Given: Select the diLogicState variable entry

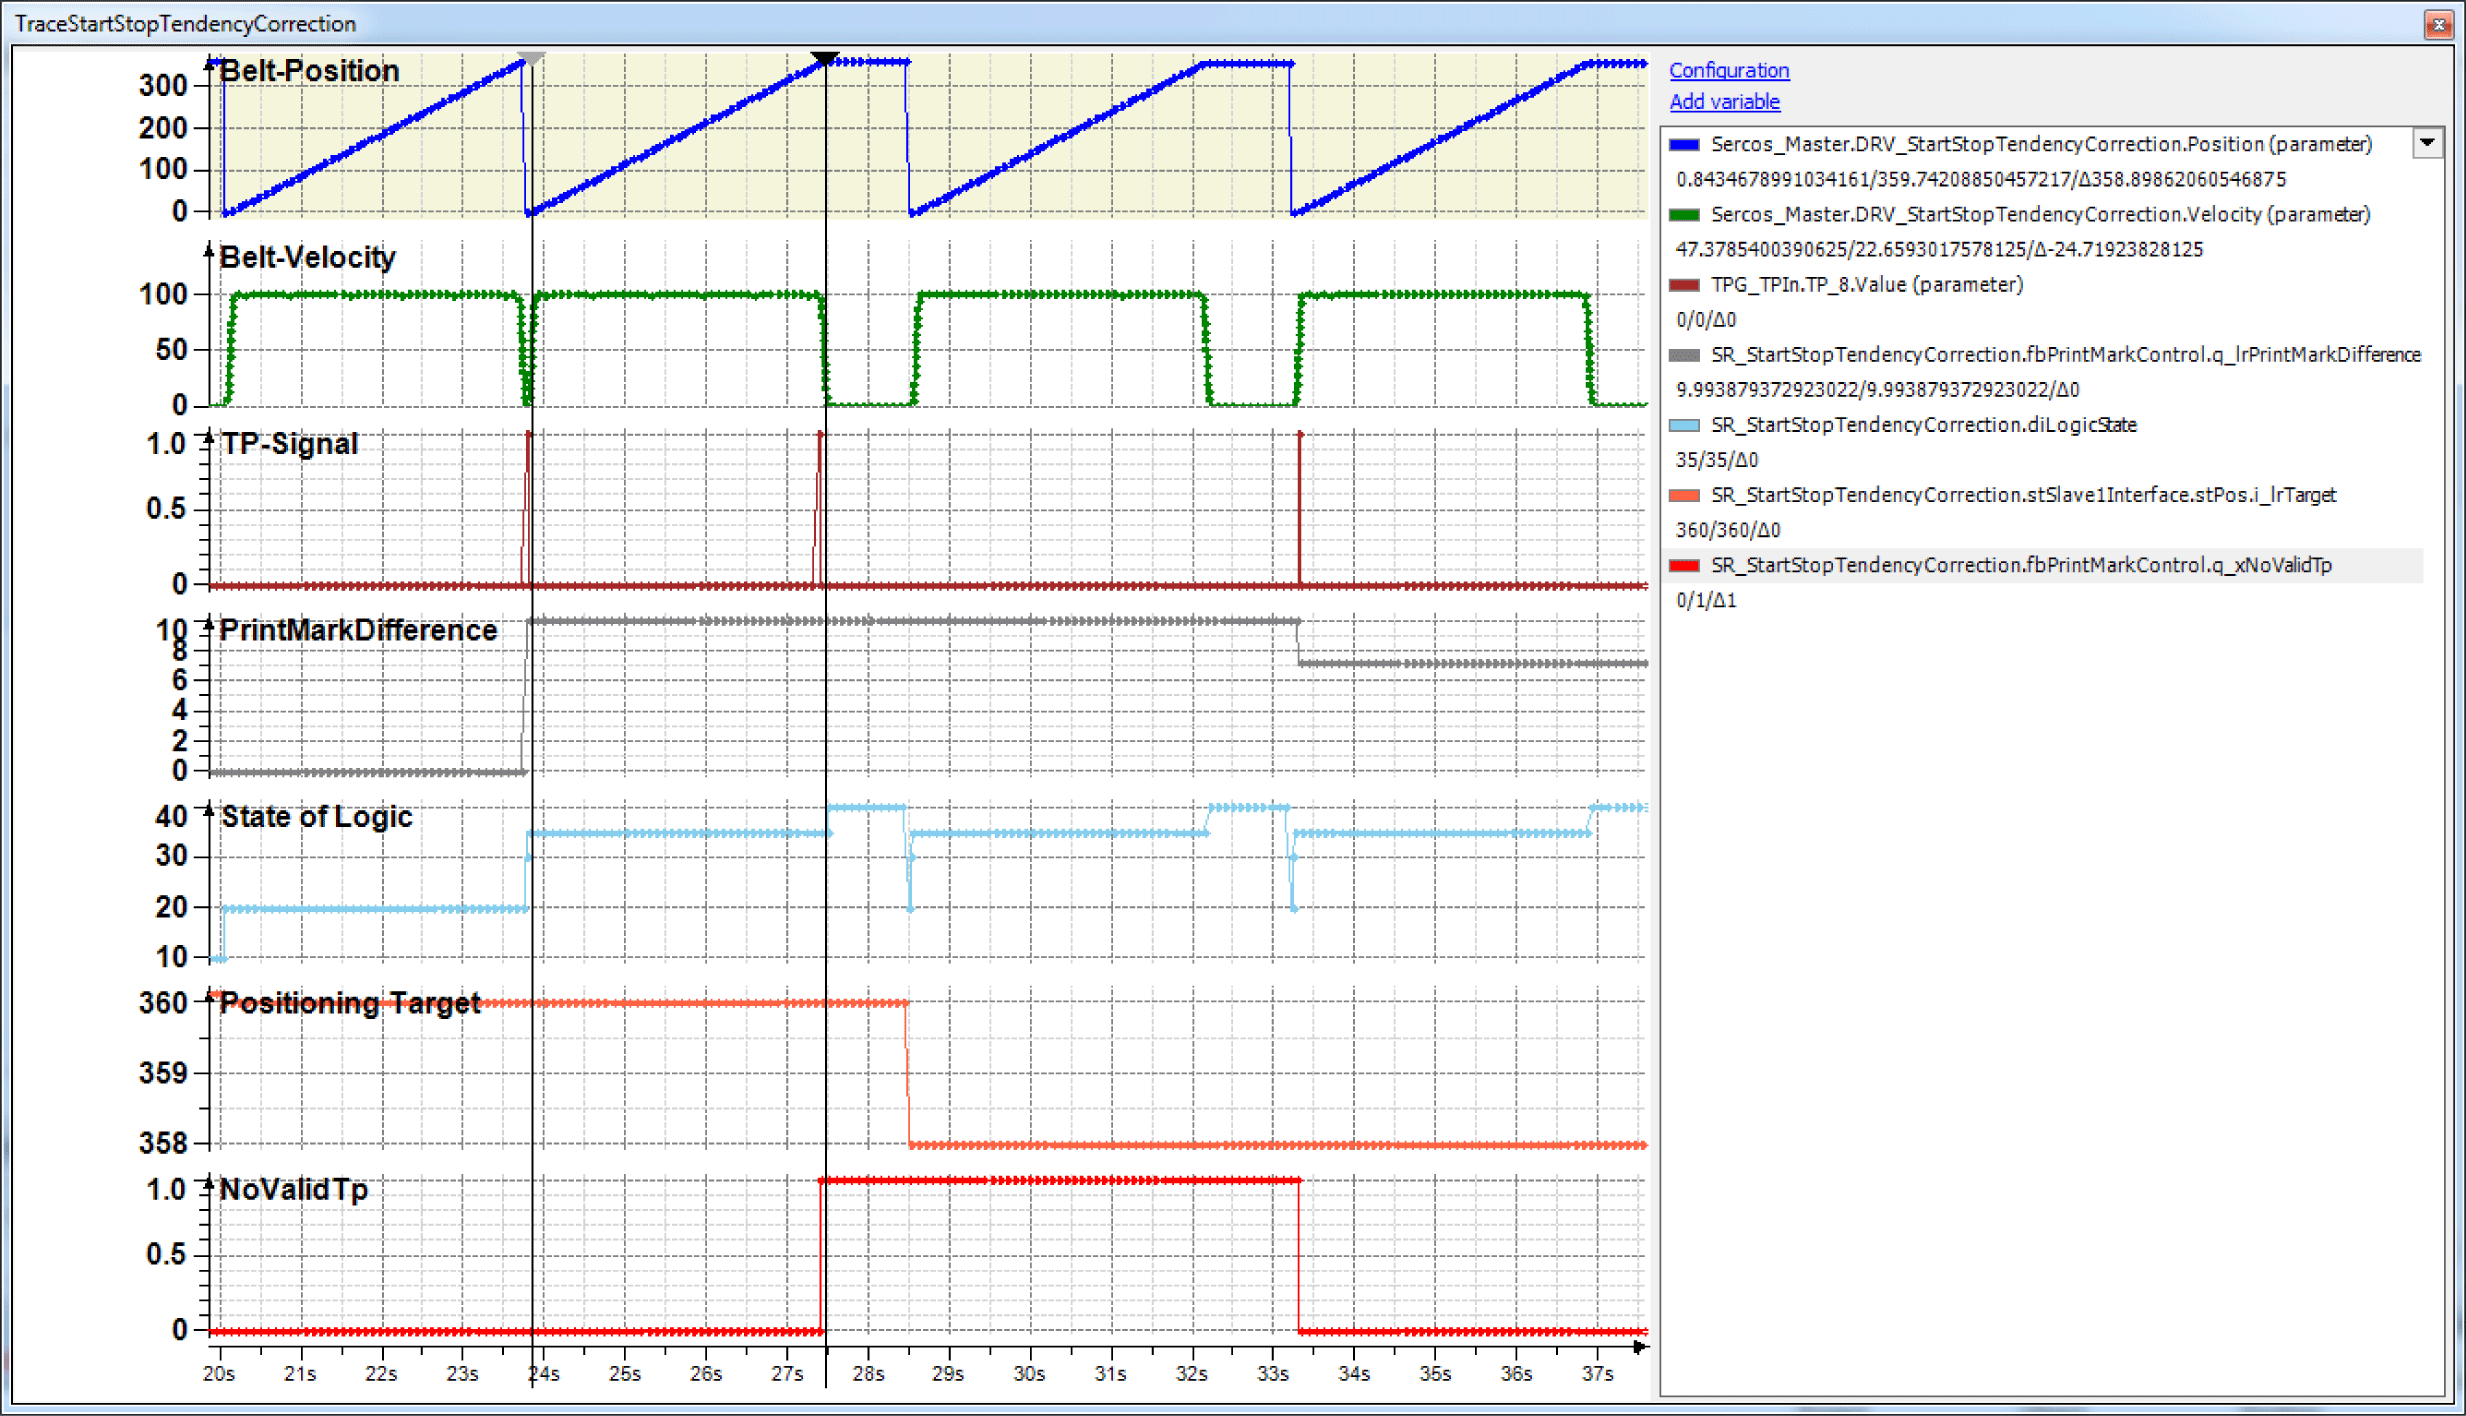Looking at the screenshot, I should tap(1923, 424).
